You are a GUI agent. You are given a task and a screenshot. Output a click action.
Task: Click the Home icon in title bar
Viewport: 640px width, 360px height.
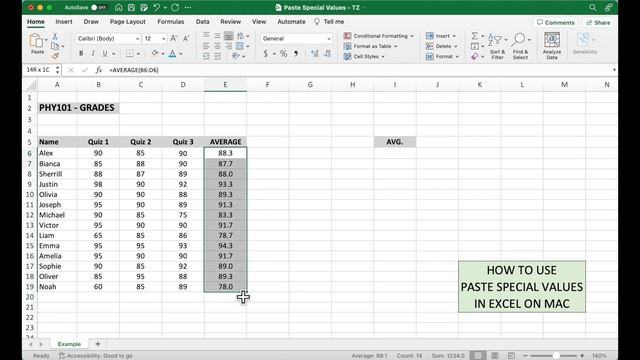[x=118, y=7]
